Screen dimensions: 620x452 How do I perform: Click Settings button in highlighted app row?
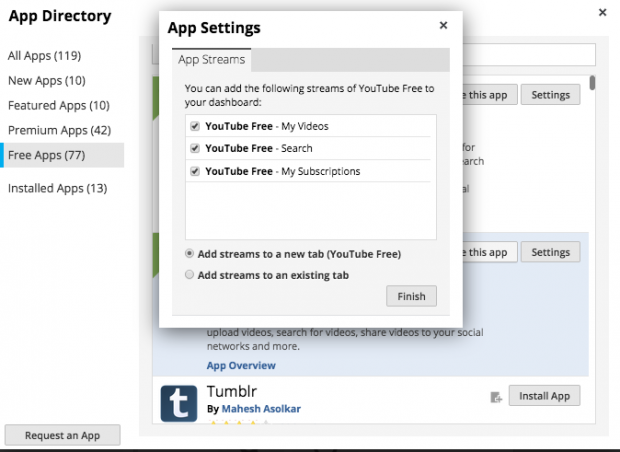tap(550, 252)
